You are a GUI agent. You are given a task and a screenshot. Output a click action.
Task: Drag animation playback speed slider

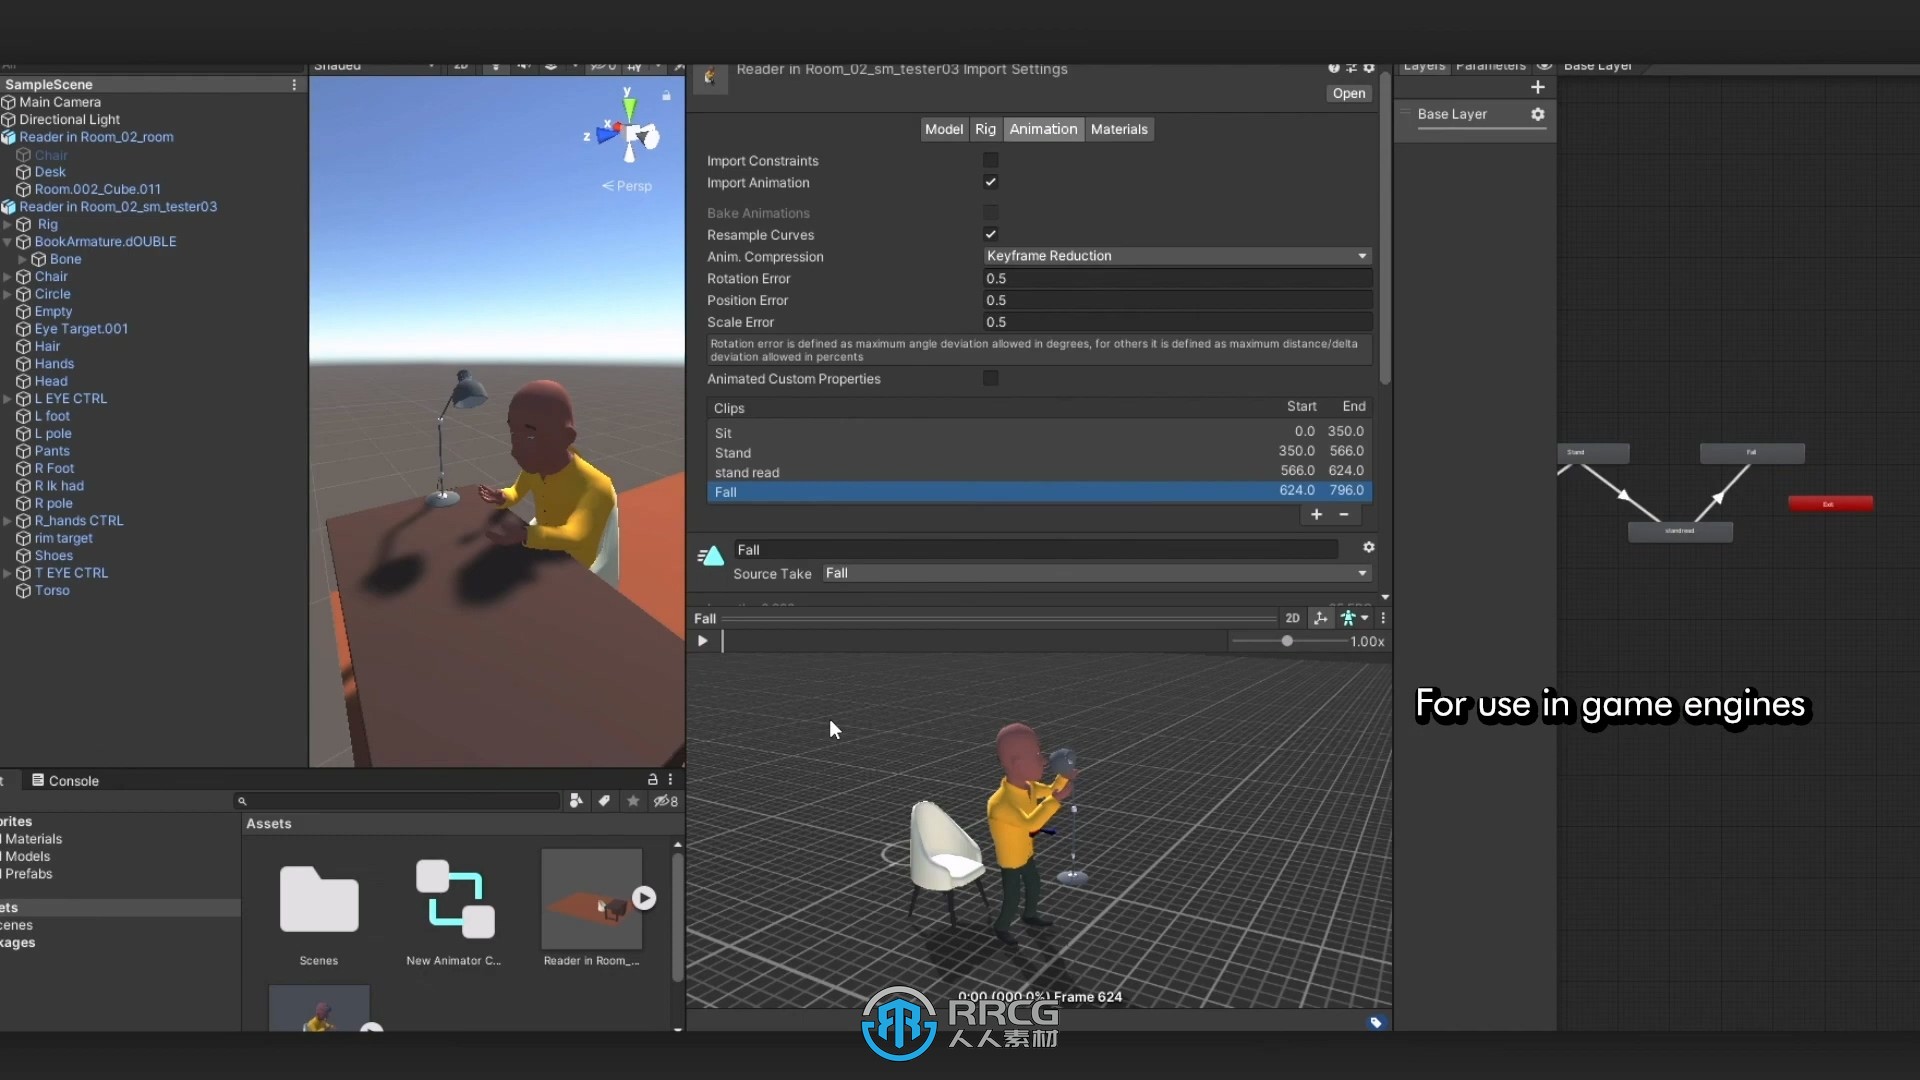click(1286, 641)
